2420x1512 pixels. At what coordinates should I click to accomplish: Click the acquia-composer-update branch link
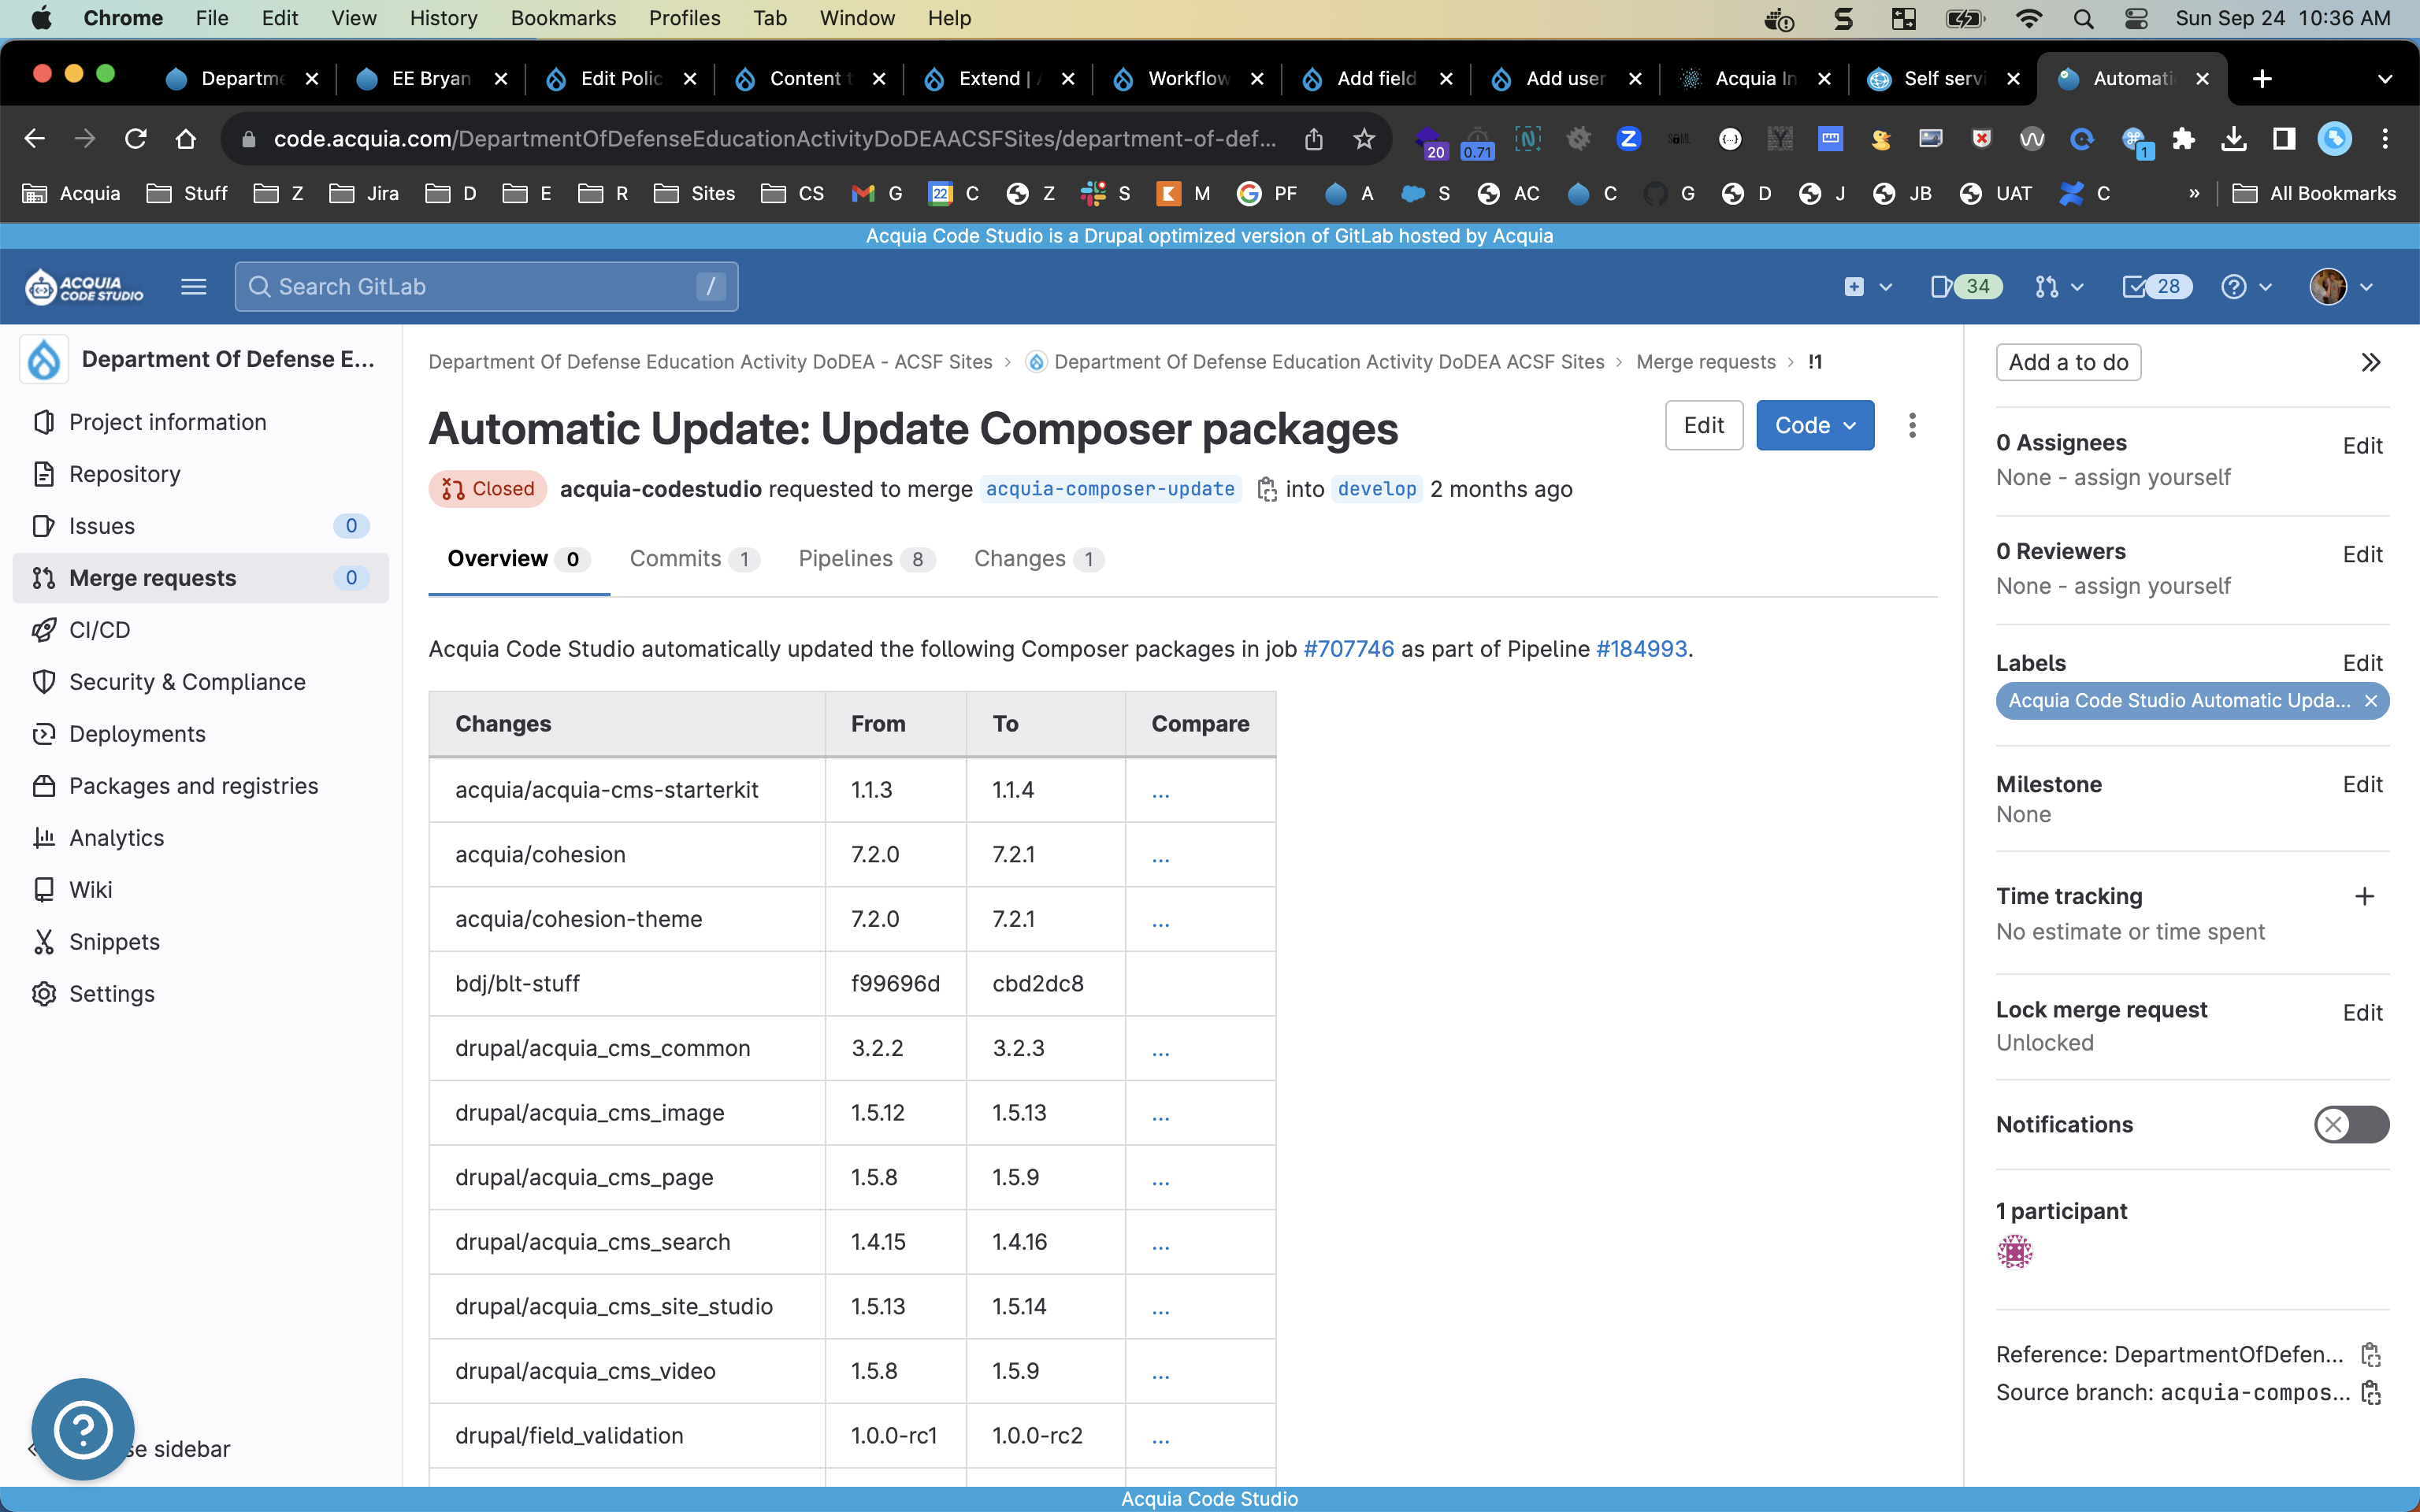tap(1110, 489)
